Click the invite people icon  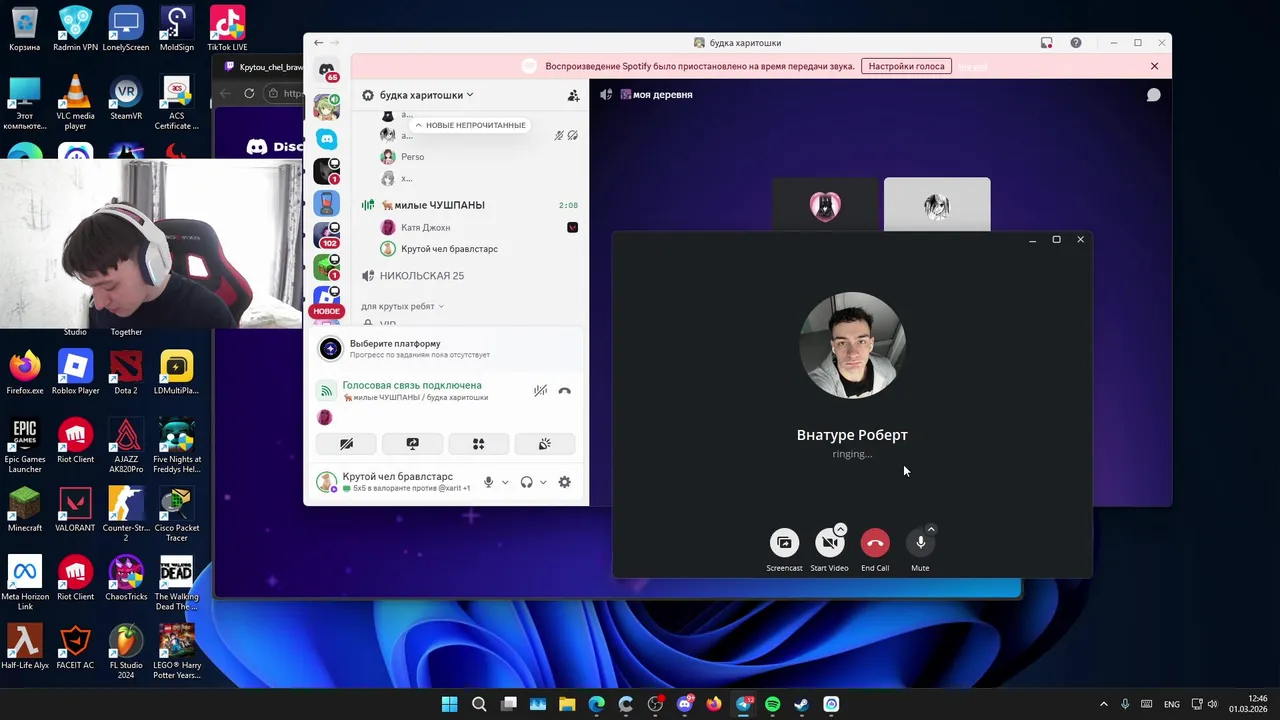573,95
